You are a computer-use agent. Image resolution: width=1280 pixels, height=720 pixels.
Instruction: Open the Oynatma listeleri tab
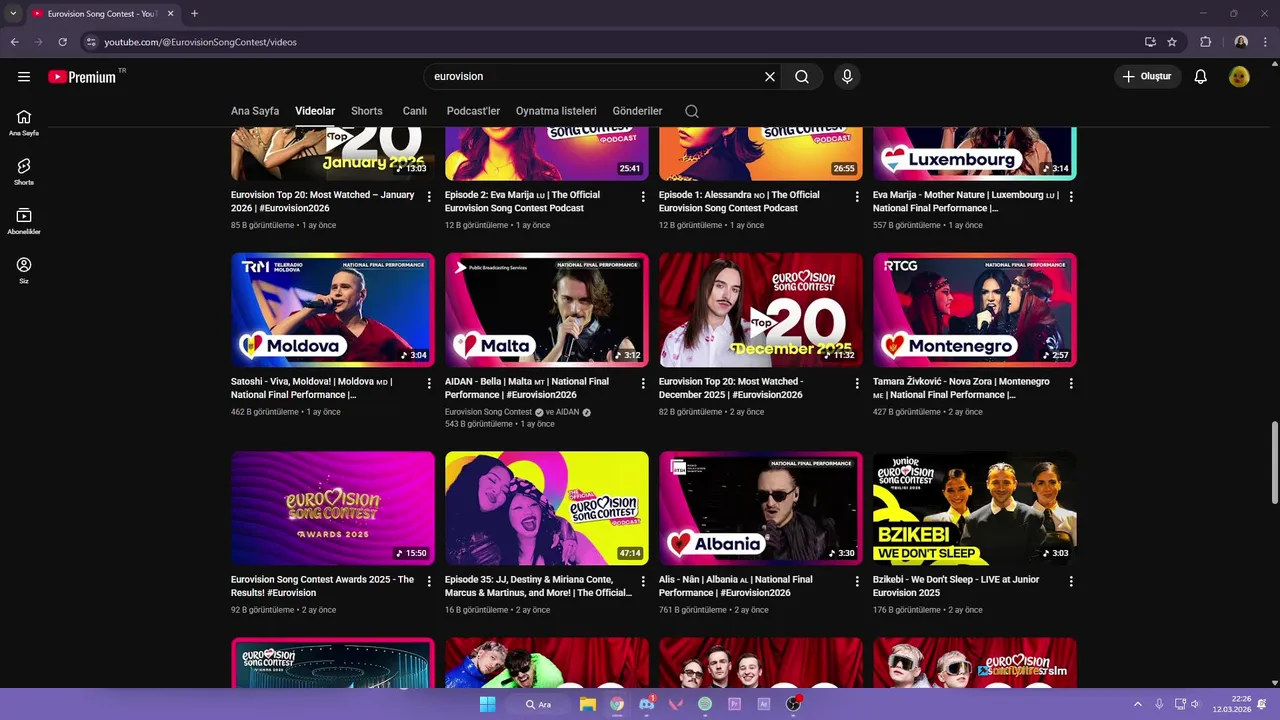(x=556, y=111)
